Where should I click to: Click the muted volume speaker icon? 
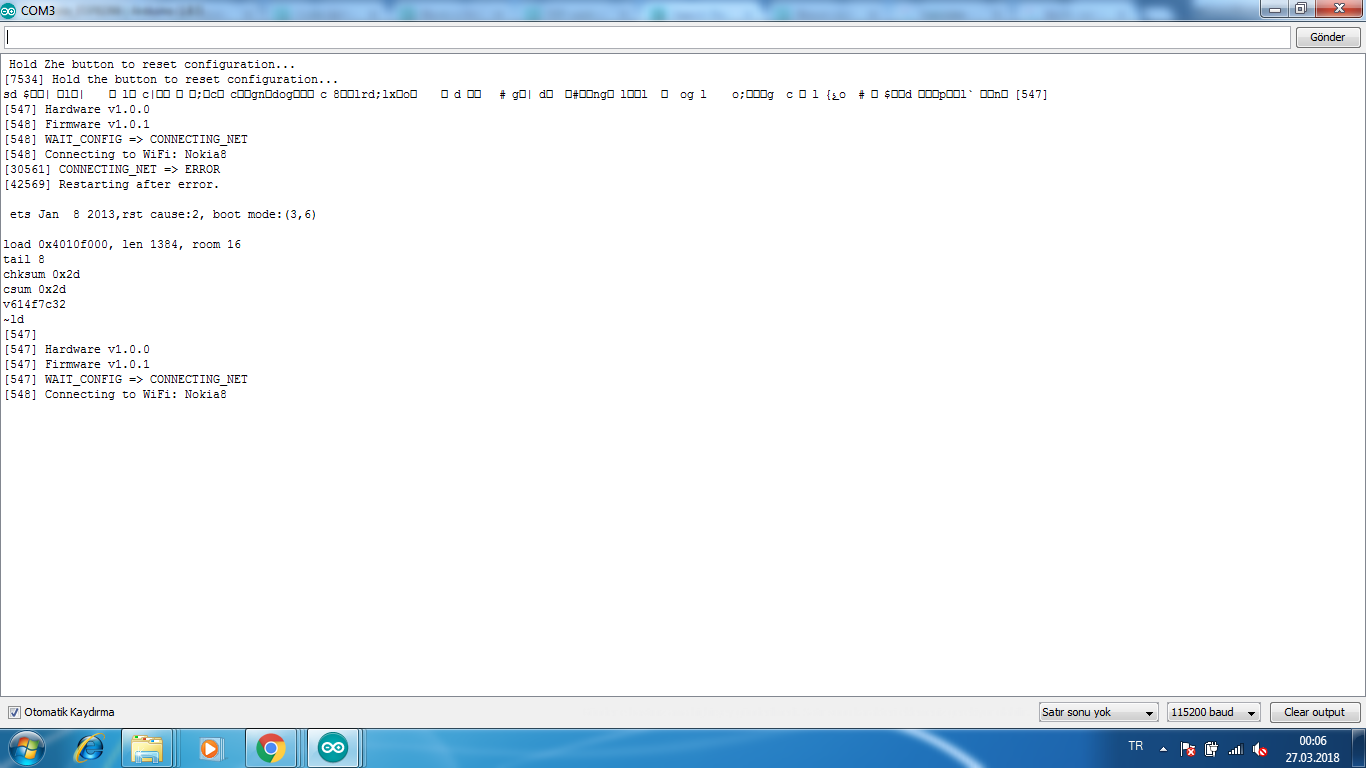pos(1260,749)
